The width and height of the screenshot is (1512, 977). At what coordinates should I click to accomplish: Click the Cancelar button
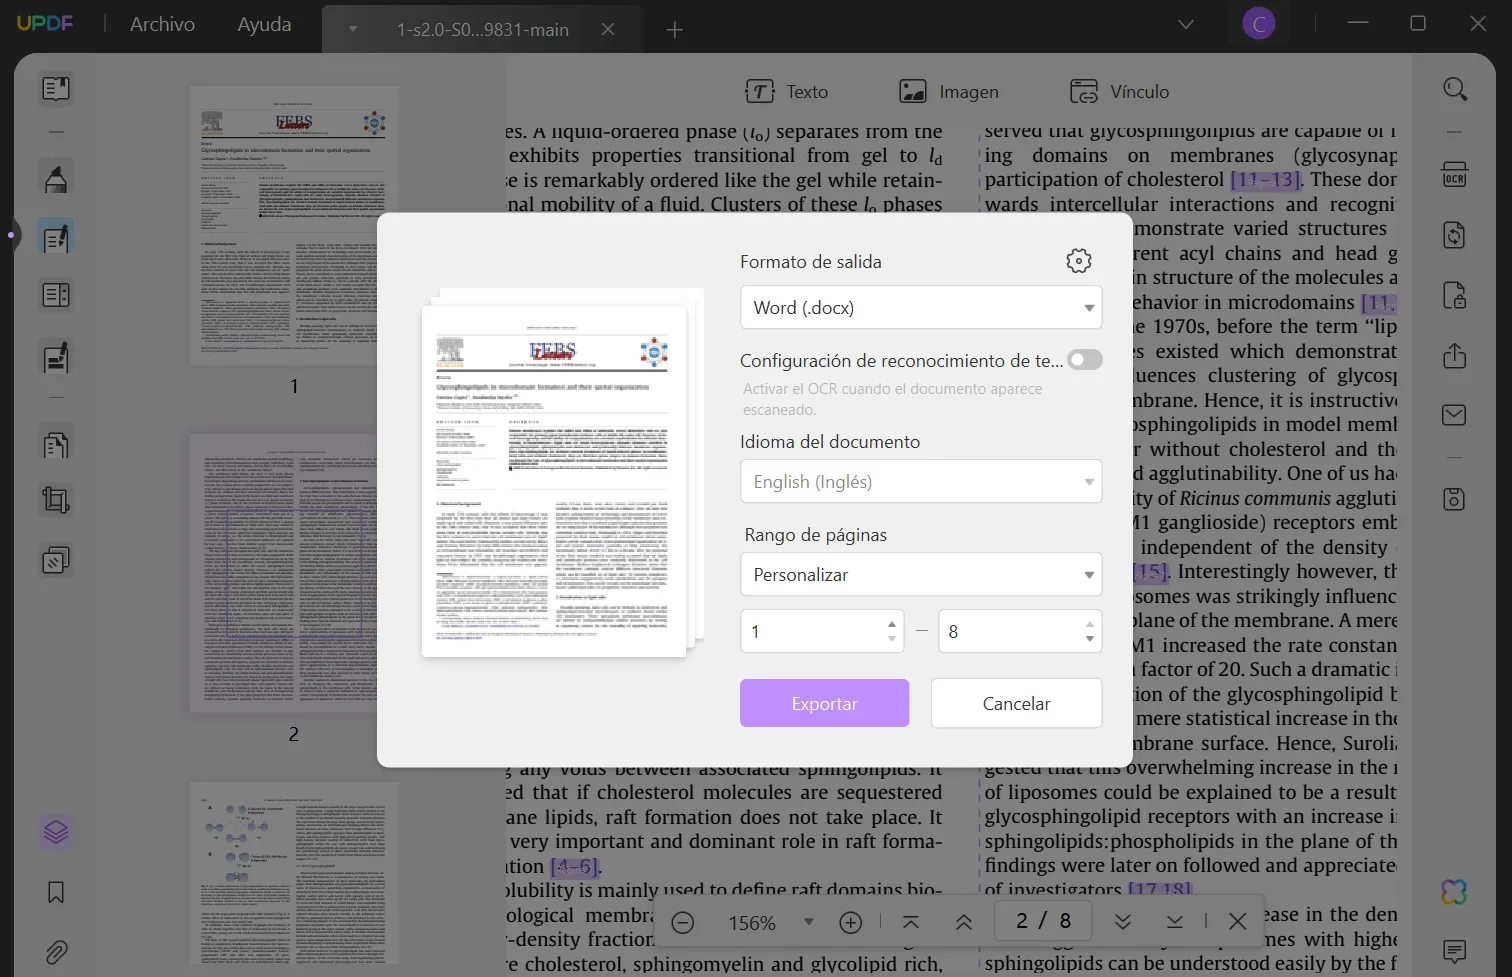point(1016,703)
